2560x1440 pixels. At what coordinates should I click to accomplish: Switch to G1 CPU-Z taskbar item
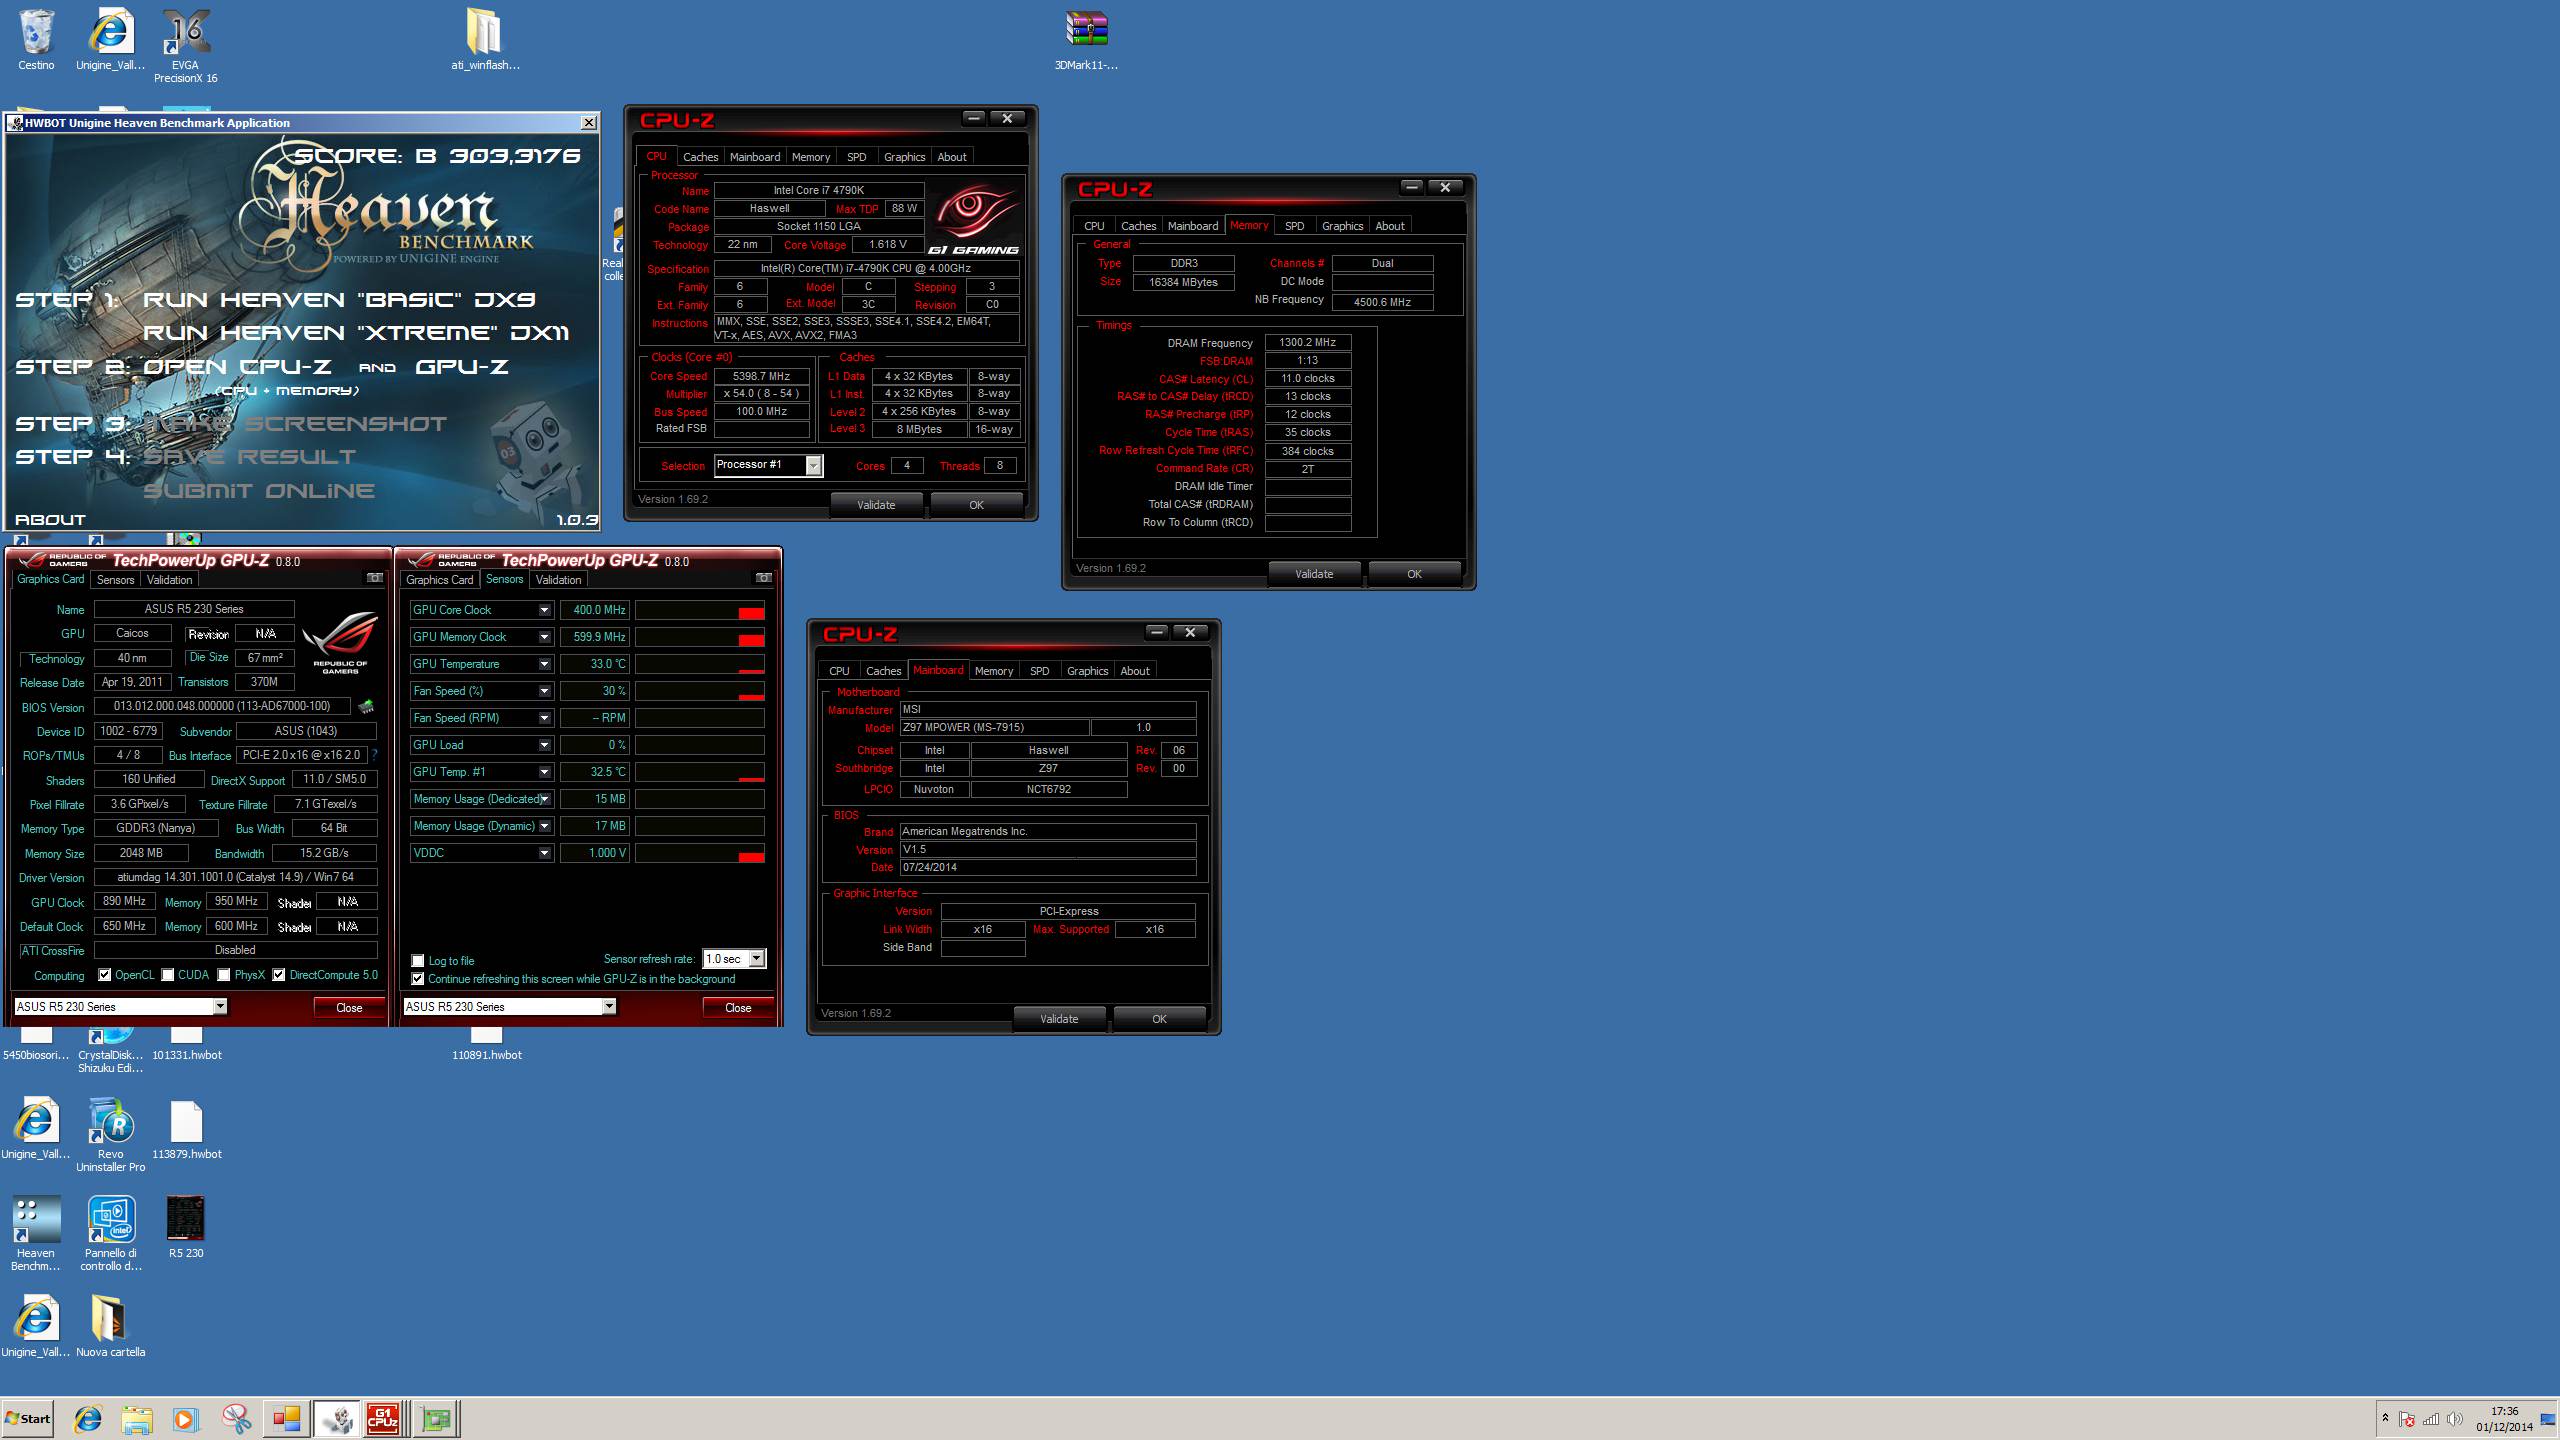coord(384,1418)
